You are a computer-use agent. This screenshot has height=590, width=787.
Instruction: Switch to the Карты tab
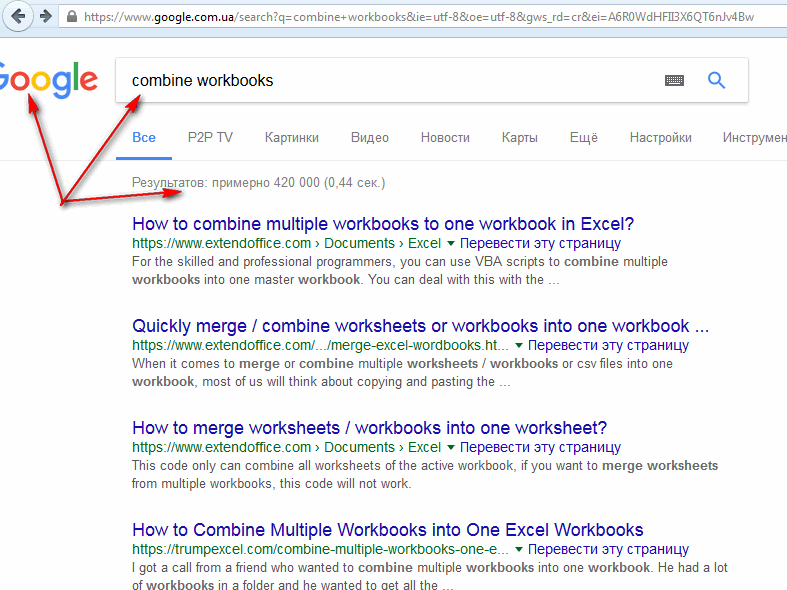519,137
